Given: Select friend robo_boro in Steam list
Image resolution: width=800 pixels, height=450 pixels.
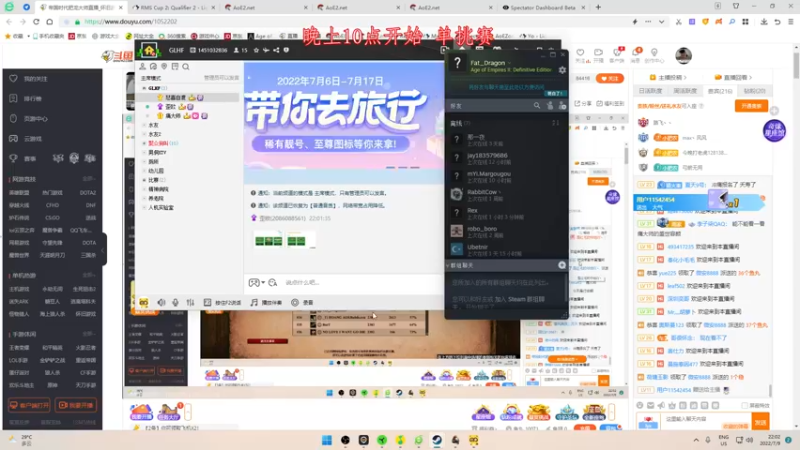Looking at the screenshot, I should click(x=508, y=231).
